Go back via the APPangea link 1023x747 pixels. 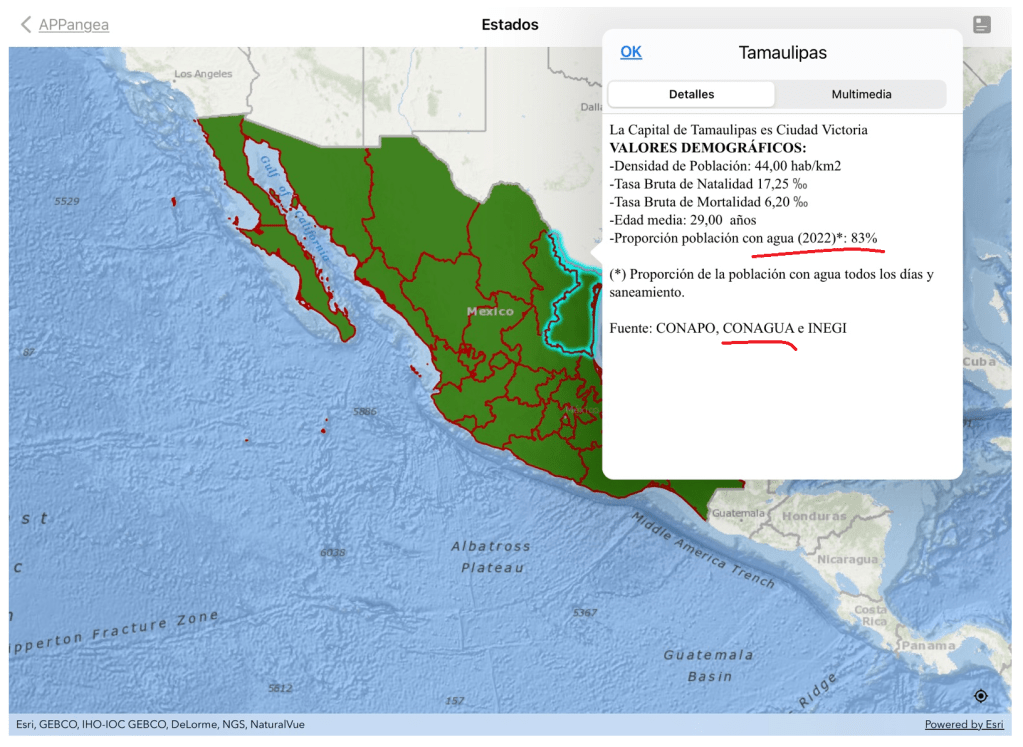pyautogui.click(x=73, y=25)
